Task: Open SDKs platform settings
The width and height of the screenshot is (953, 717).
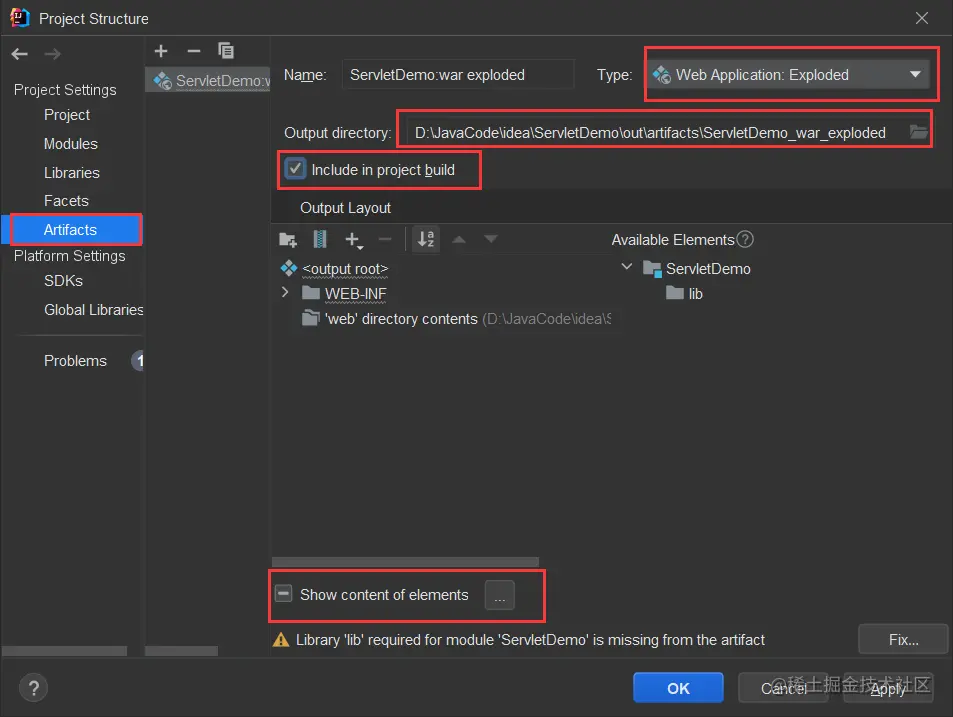Action: click(x=63, y=281)
